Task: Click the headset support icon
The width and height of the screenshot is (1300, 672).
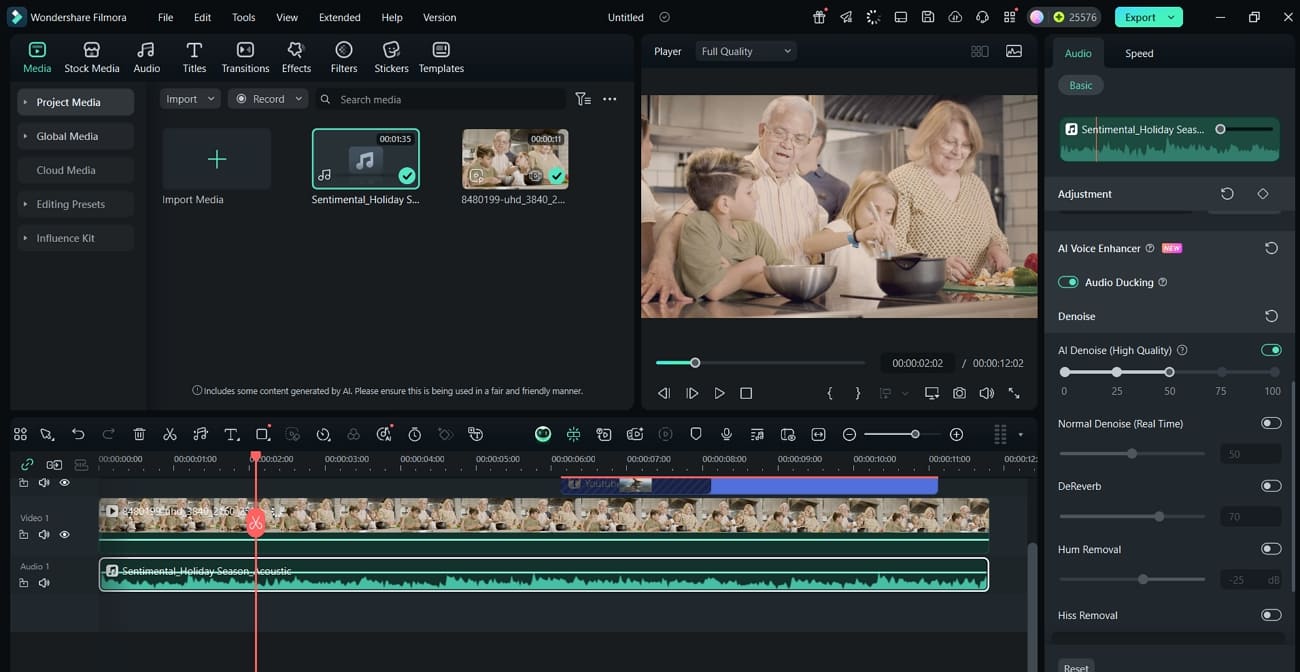Action: click(982, 17)
